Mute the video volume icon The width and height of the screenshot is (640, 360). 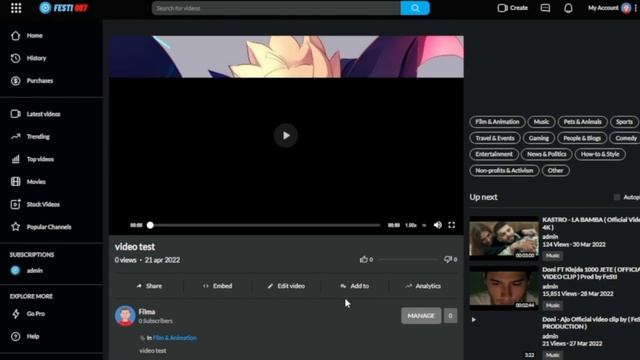coord(438,225)
